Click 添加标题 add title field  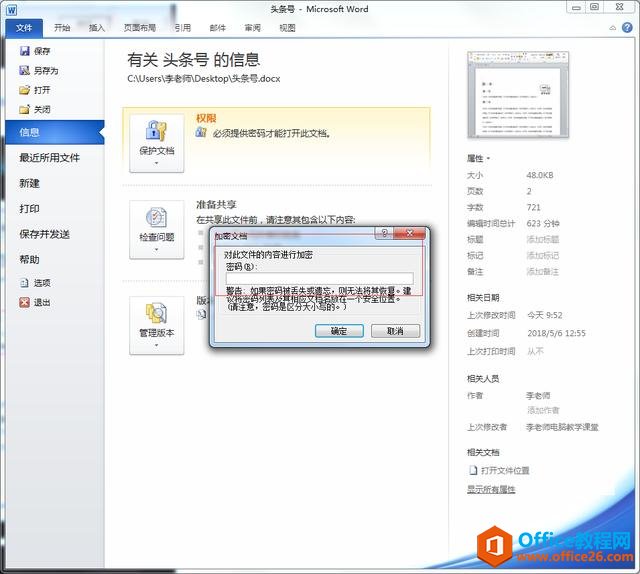coord(542,239)
